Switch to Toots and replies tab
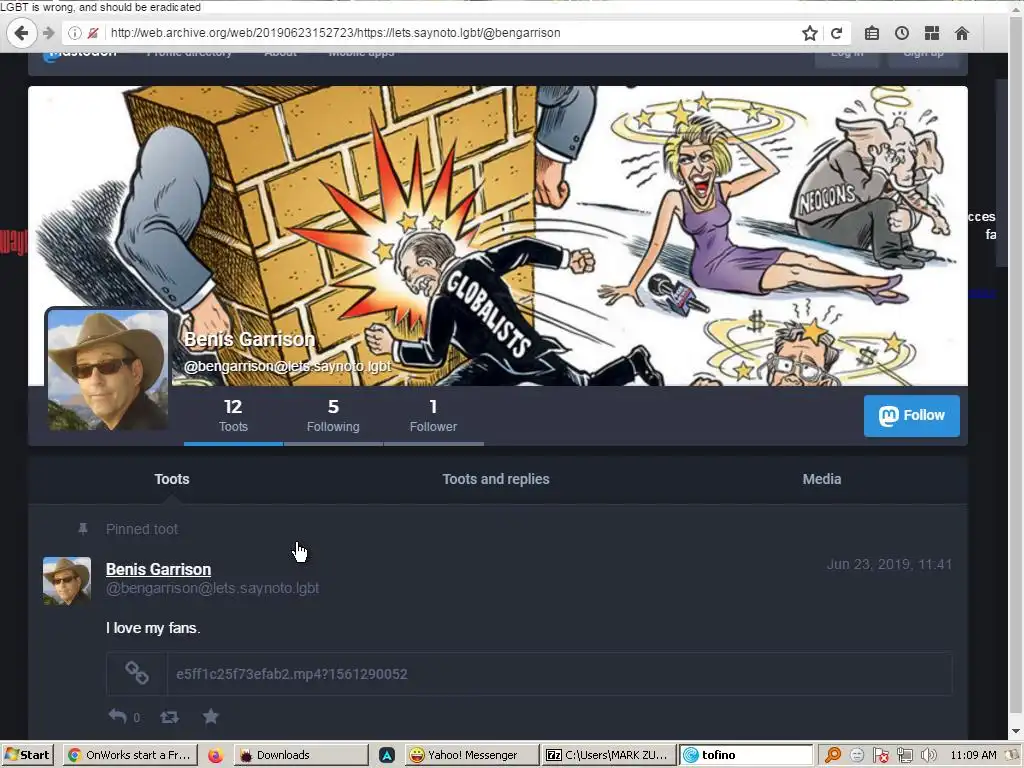 [x=496, y=479]
